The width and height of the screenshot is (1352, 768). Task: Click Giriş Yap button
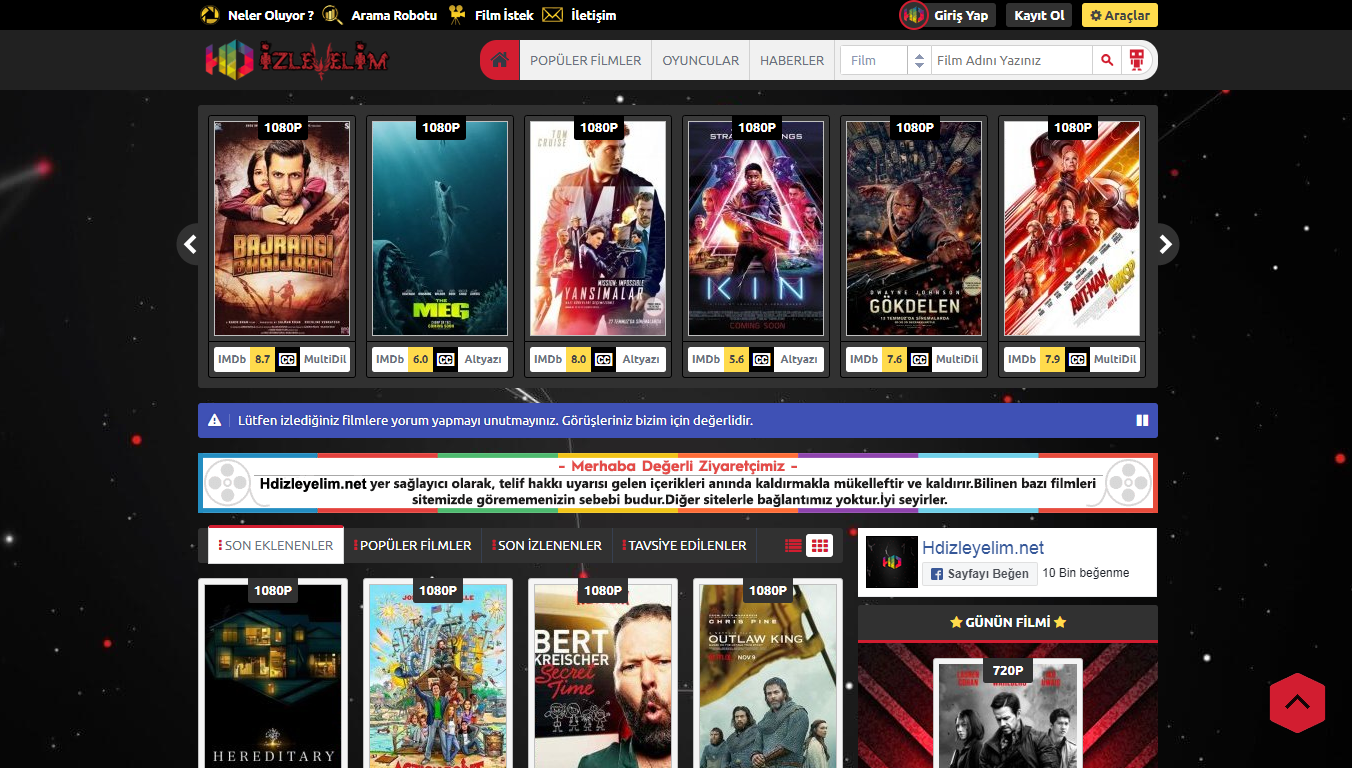coord(961,15)
